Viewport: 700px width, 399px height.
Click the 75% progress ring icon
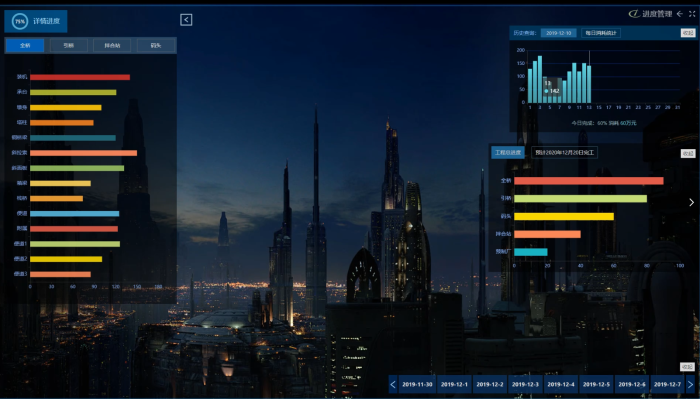(x=20, y=21)
